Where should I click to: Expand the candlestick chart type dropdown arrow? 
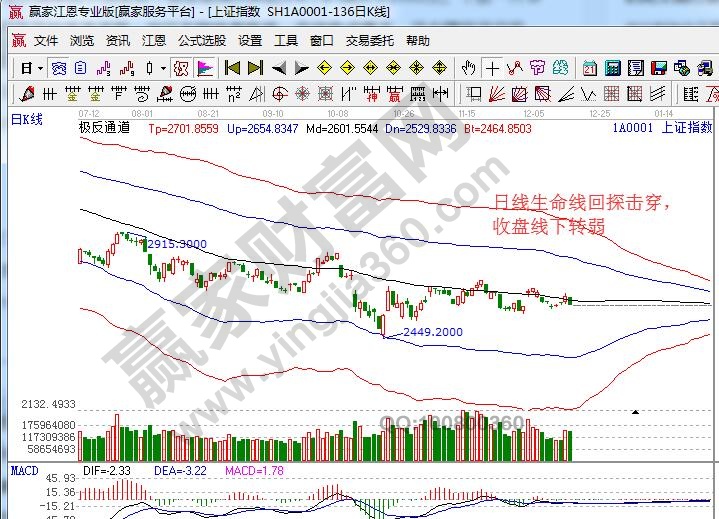coord(164,68)
